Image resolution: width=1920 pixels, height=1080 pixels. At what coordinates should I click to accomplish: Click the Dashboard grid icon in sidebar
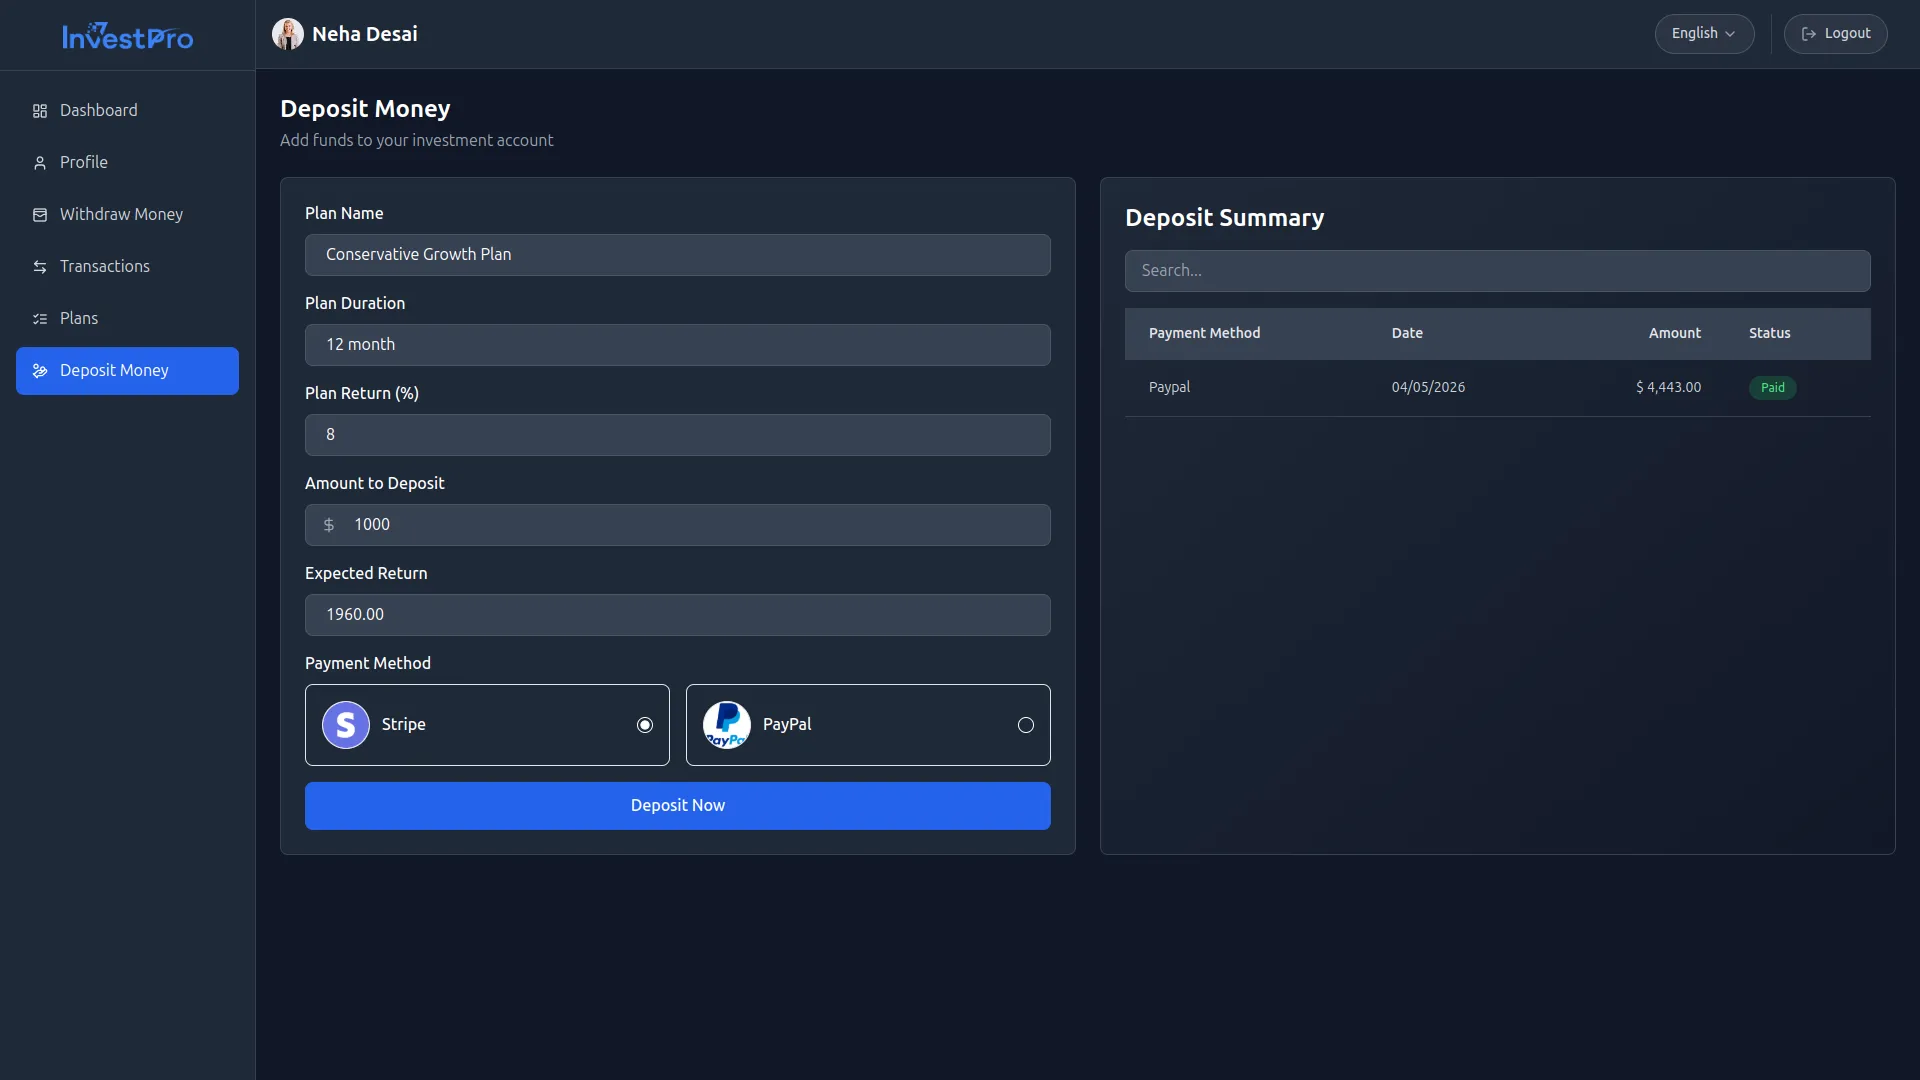tap(40, 111)
